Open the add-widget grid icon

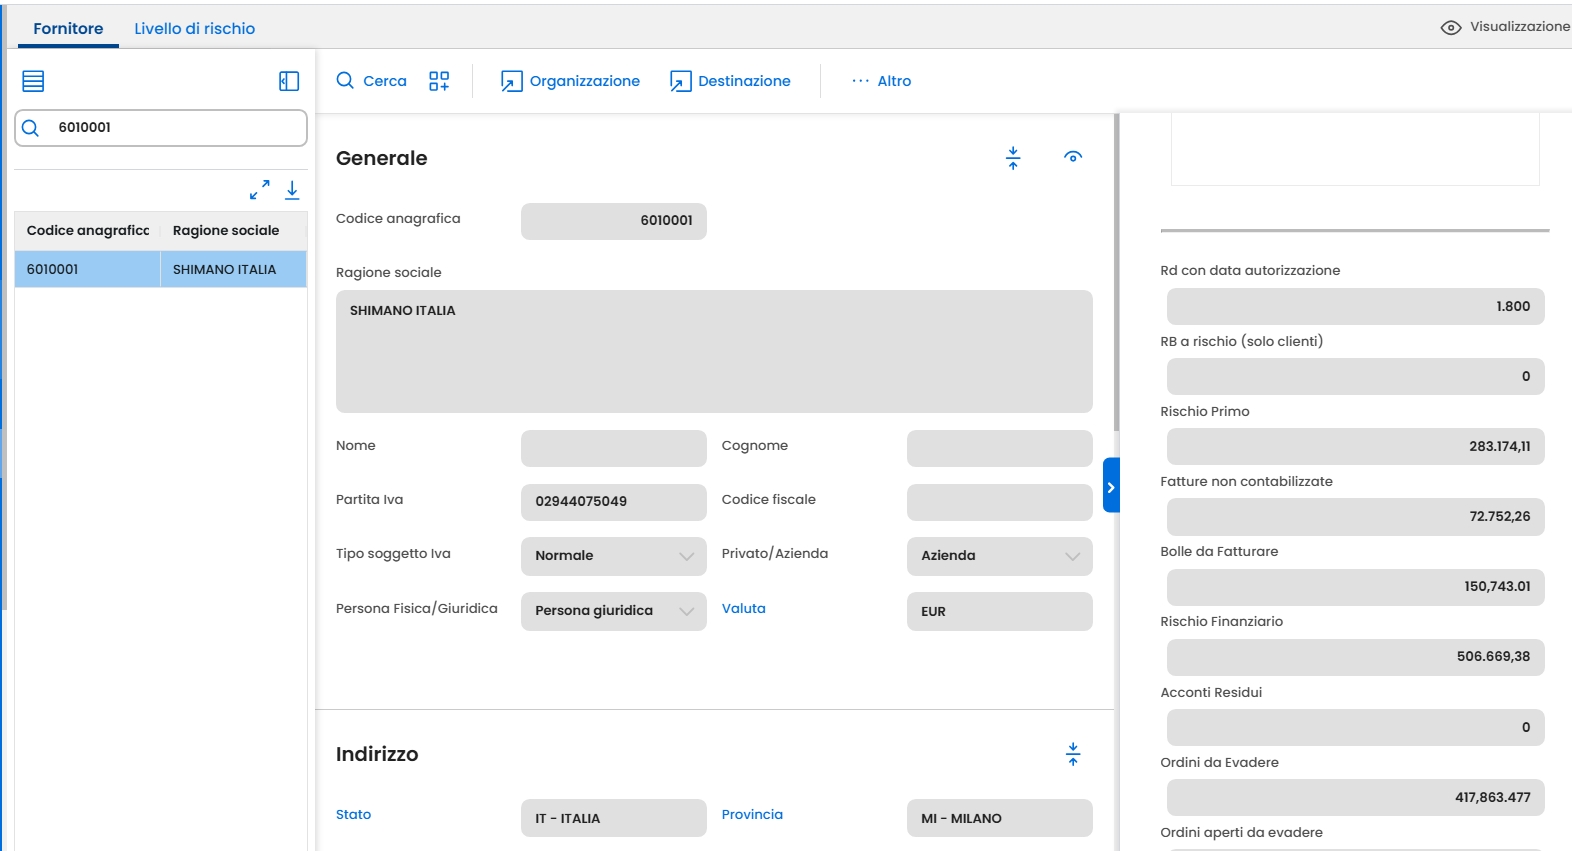439,81
